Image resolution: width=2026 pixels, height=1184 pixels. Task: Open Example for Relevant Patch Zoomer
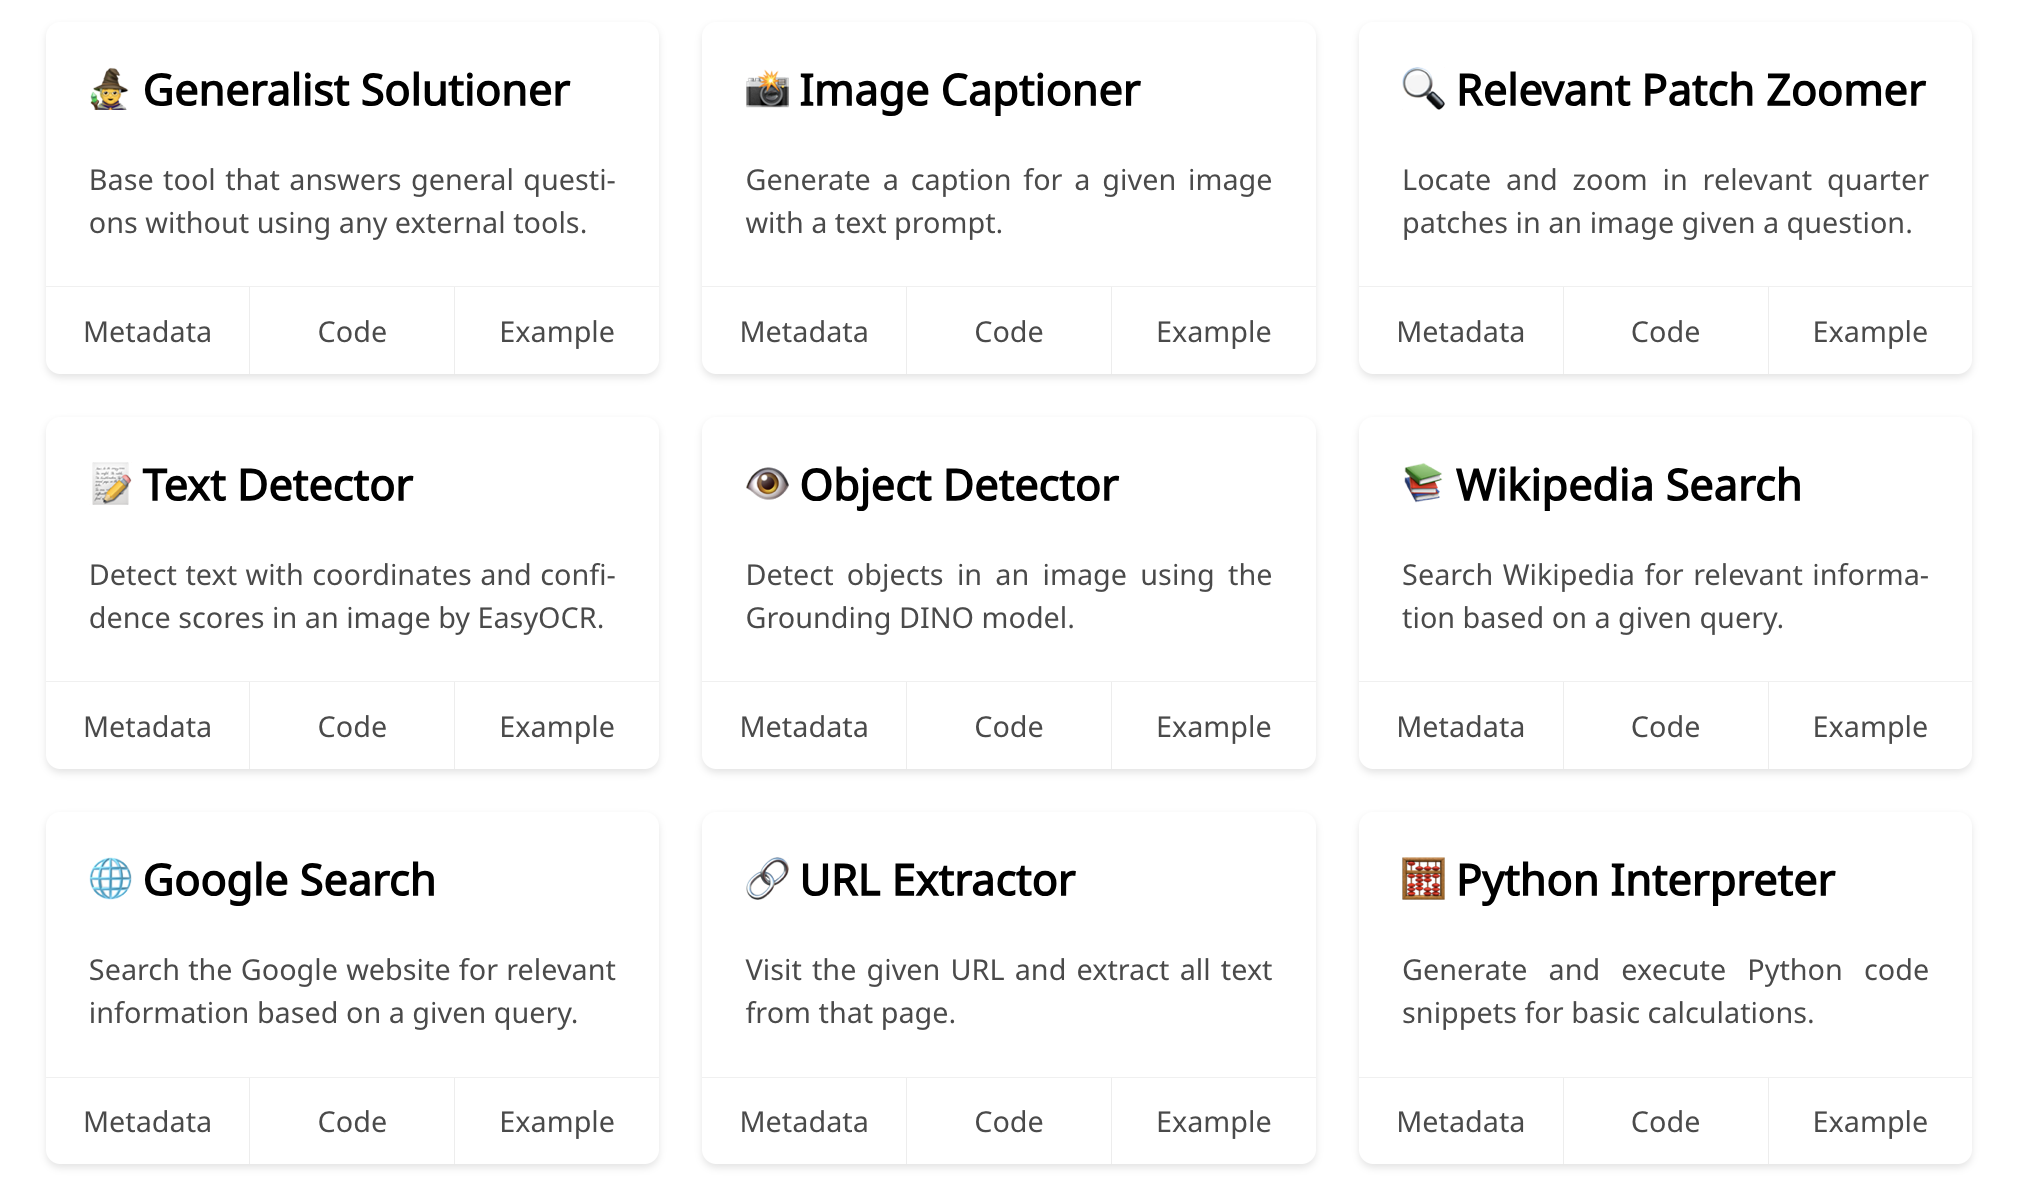(x=1870, y=331)
